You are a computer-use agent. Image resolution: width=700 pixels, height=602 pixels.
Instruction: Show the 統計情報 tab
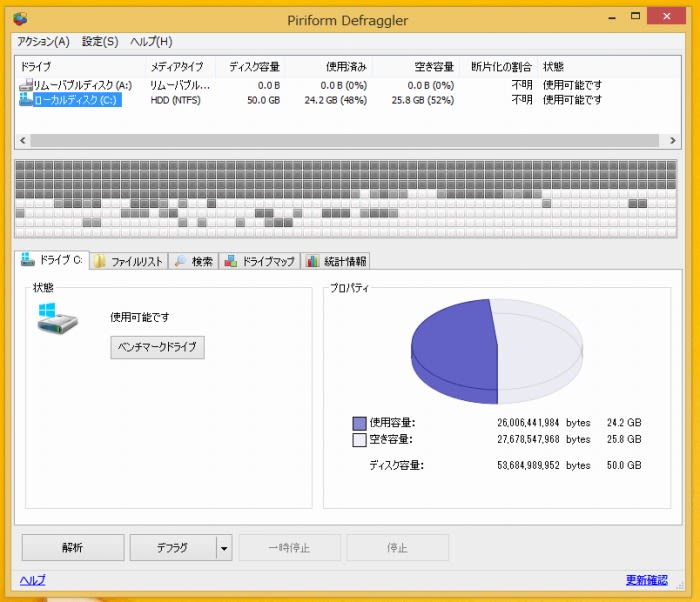pos(336,261)
